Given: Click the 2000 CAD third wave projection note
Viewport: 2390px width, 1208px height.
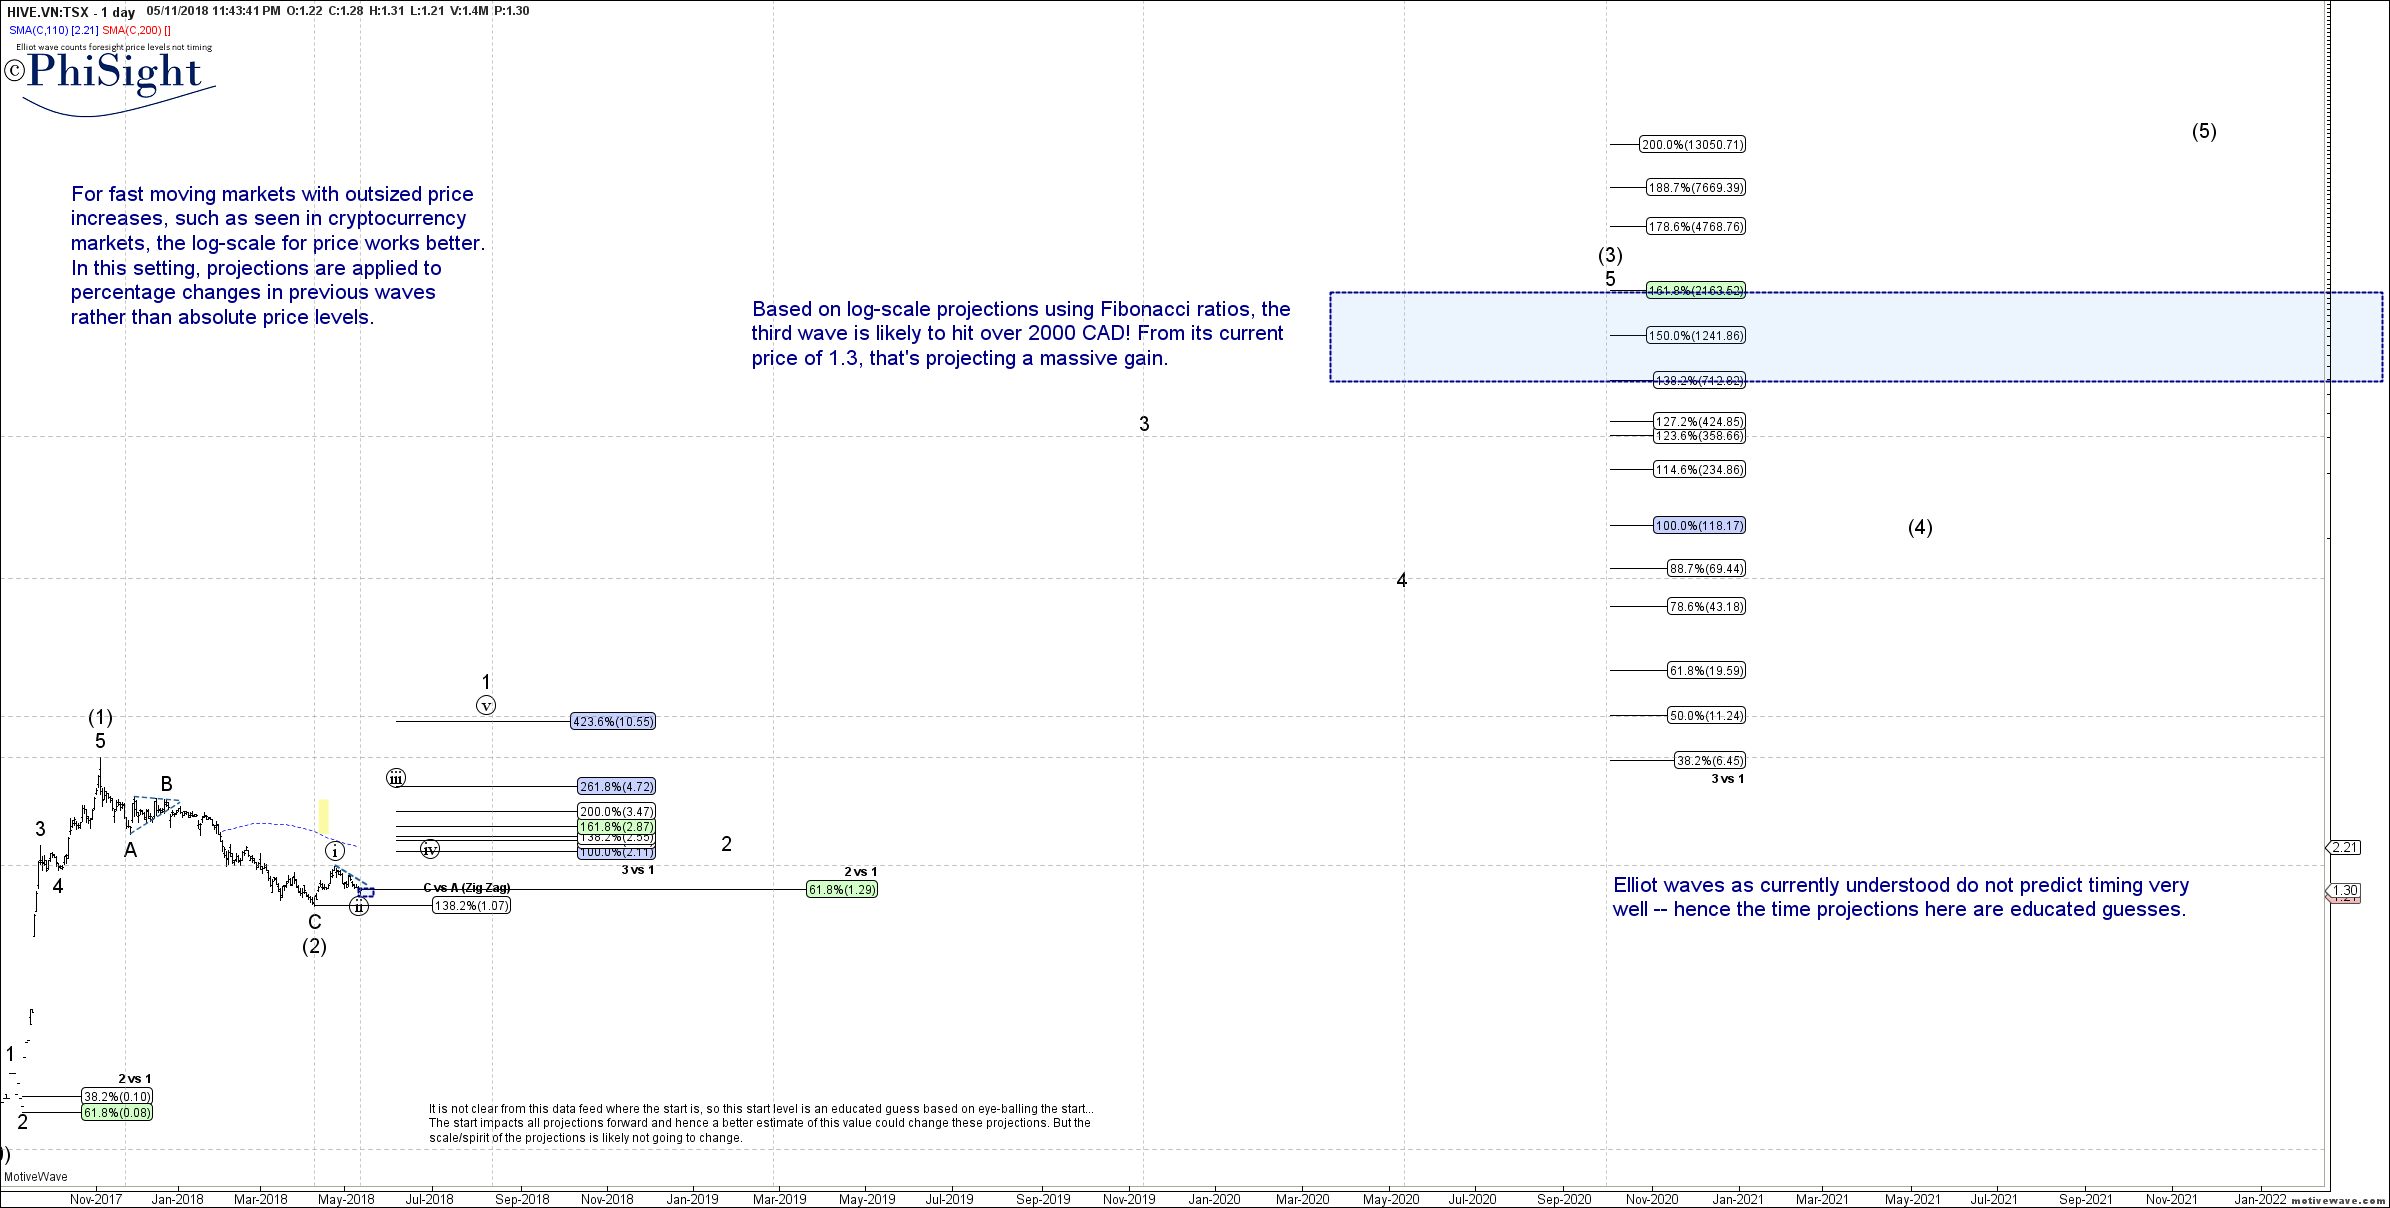Looking at the screenshot, I should [1021, 334].
